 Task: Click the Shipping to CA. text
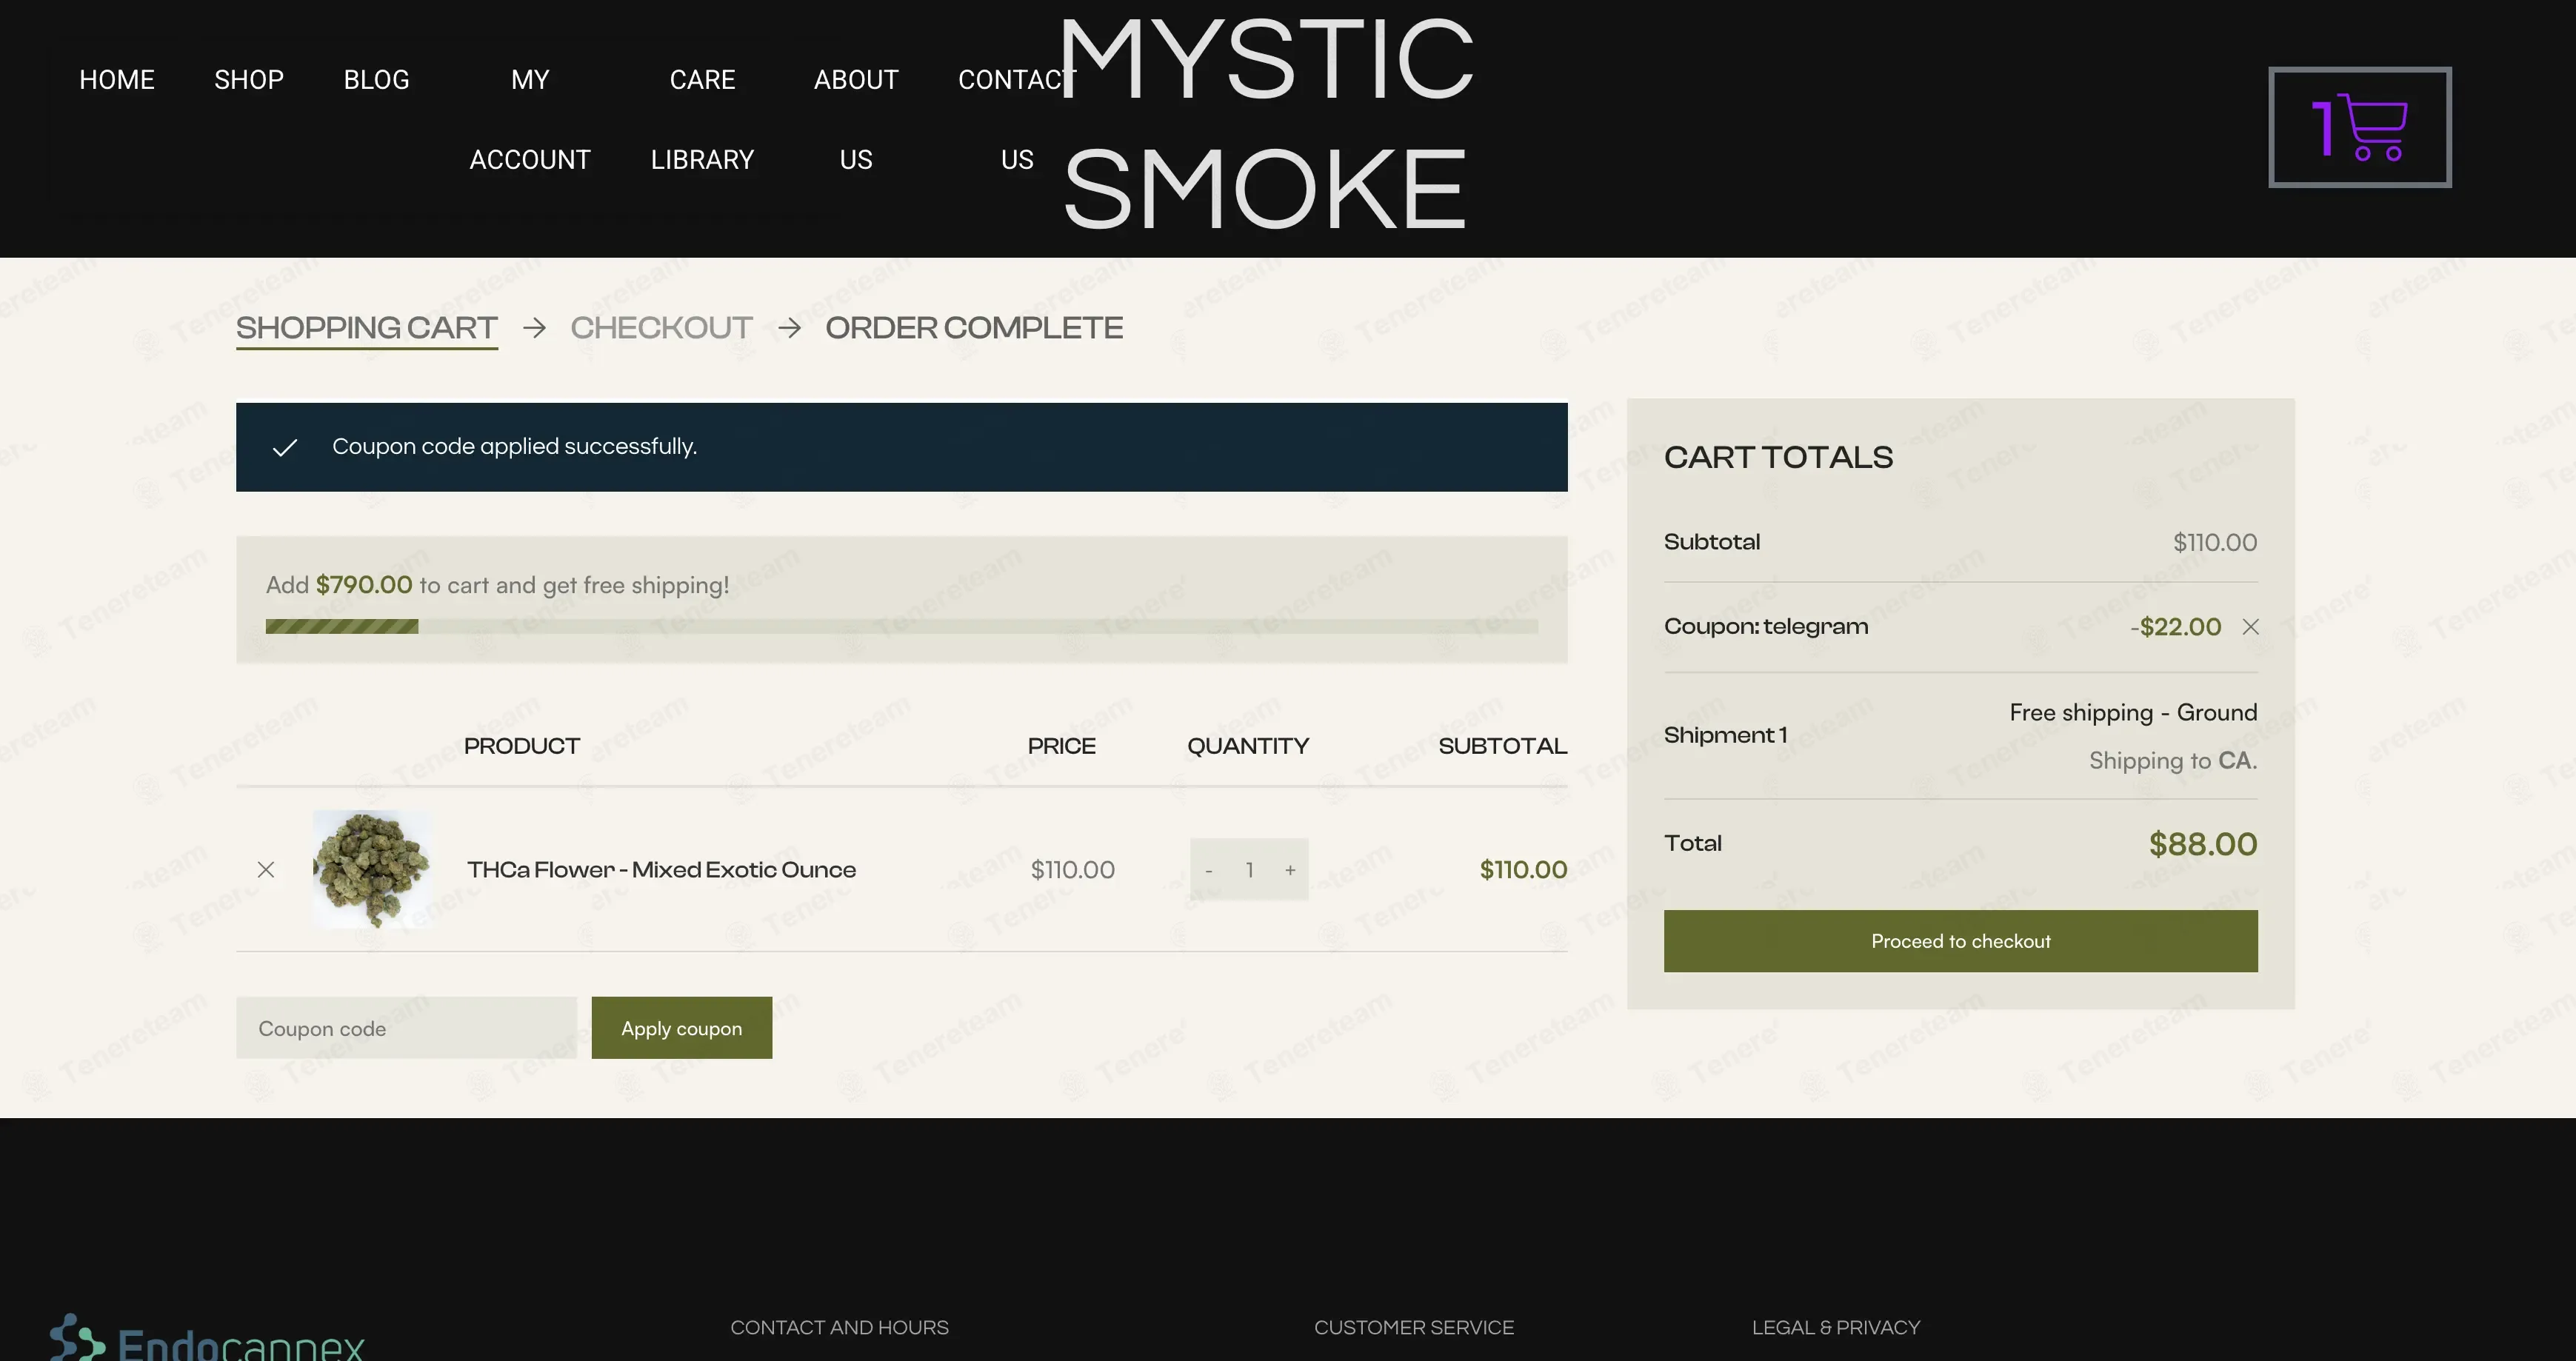pos(2172,761)
